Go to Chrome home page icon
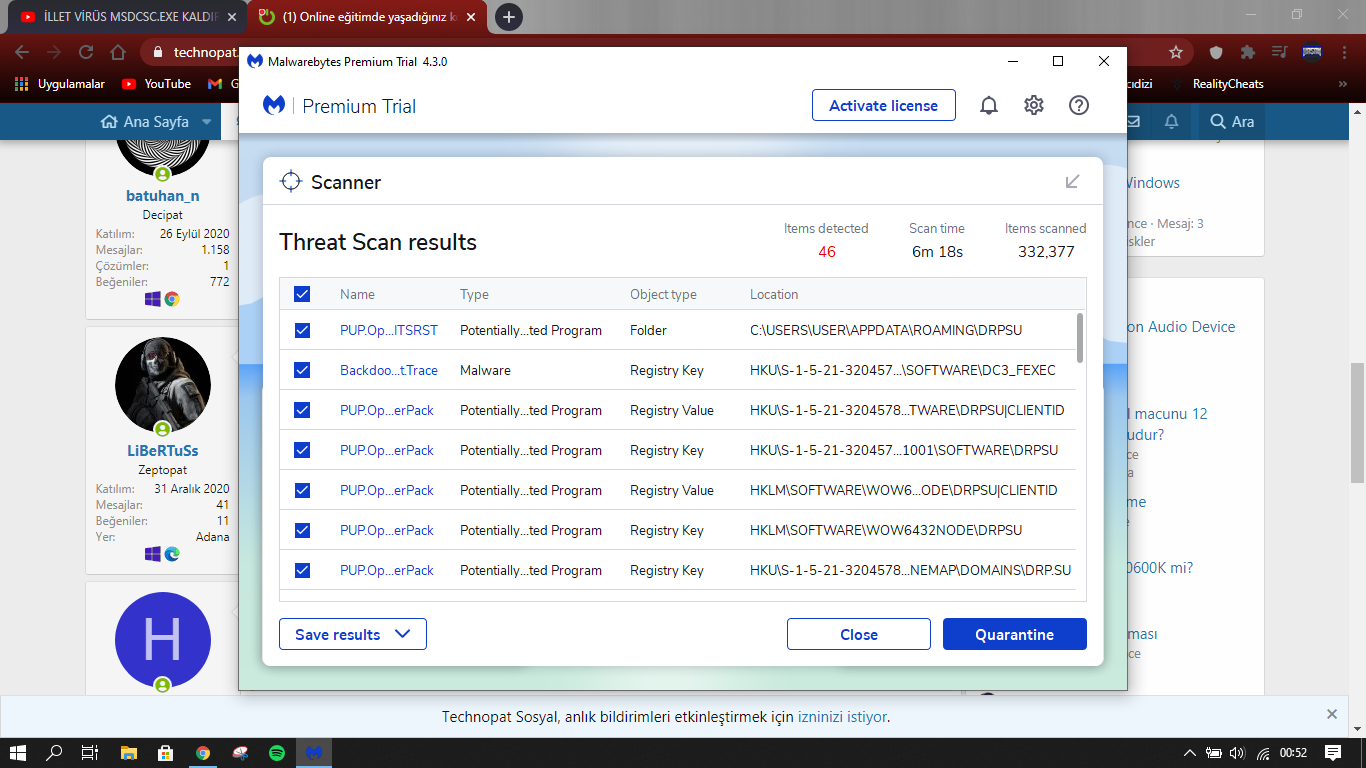1366x768 pixels. point(118,52)
